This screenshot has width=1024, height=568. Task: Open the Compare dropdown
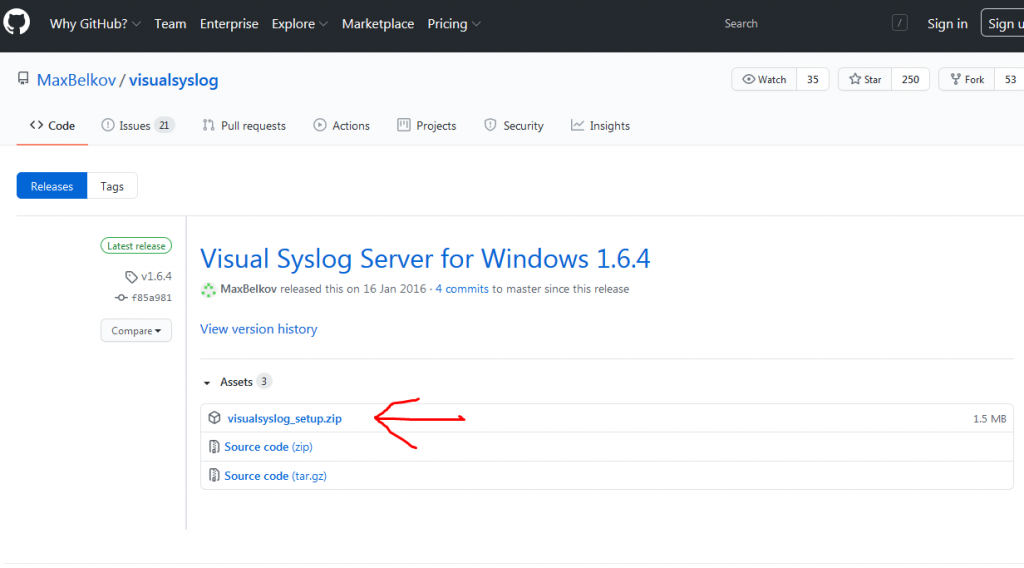(x=136, y=330)
